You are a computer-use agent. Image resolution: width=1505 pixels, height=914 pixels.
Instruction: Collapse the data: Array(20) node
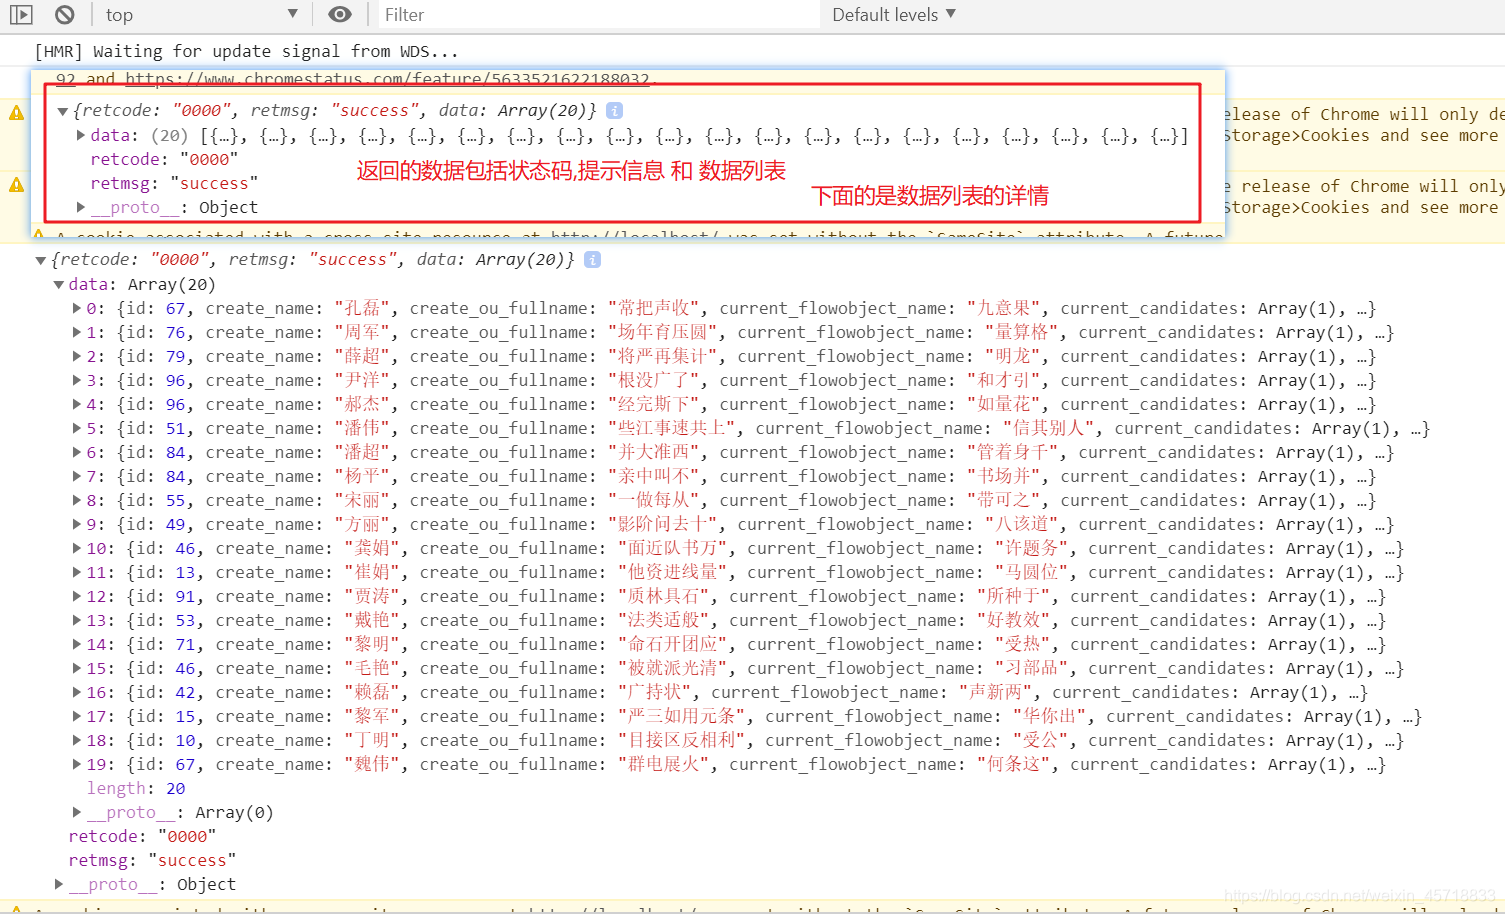click(59, 284)
